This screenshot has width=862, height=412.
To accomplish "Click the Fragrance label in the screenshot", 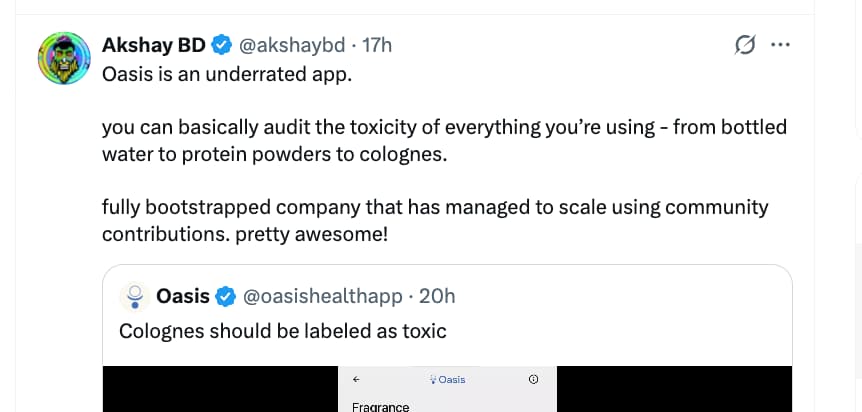I will pos(381,406).
